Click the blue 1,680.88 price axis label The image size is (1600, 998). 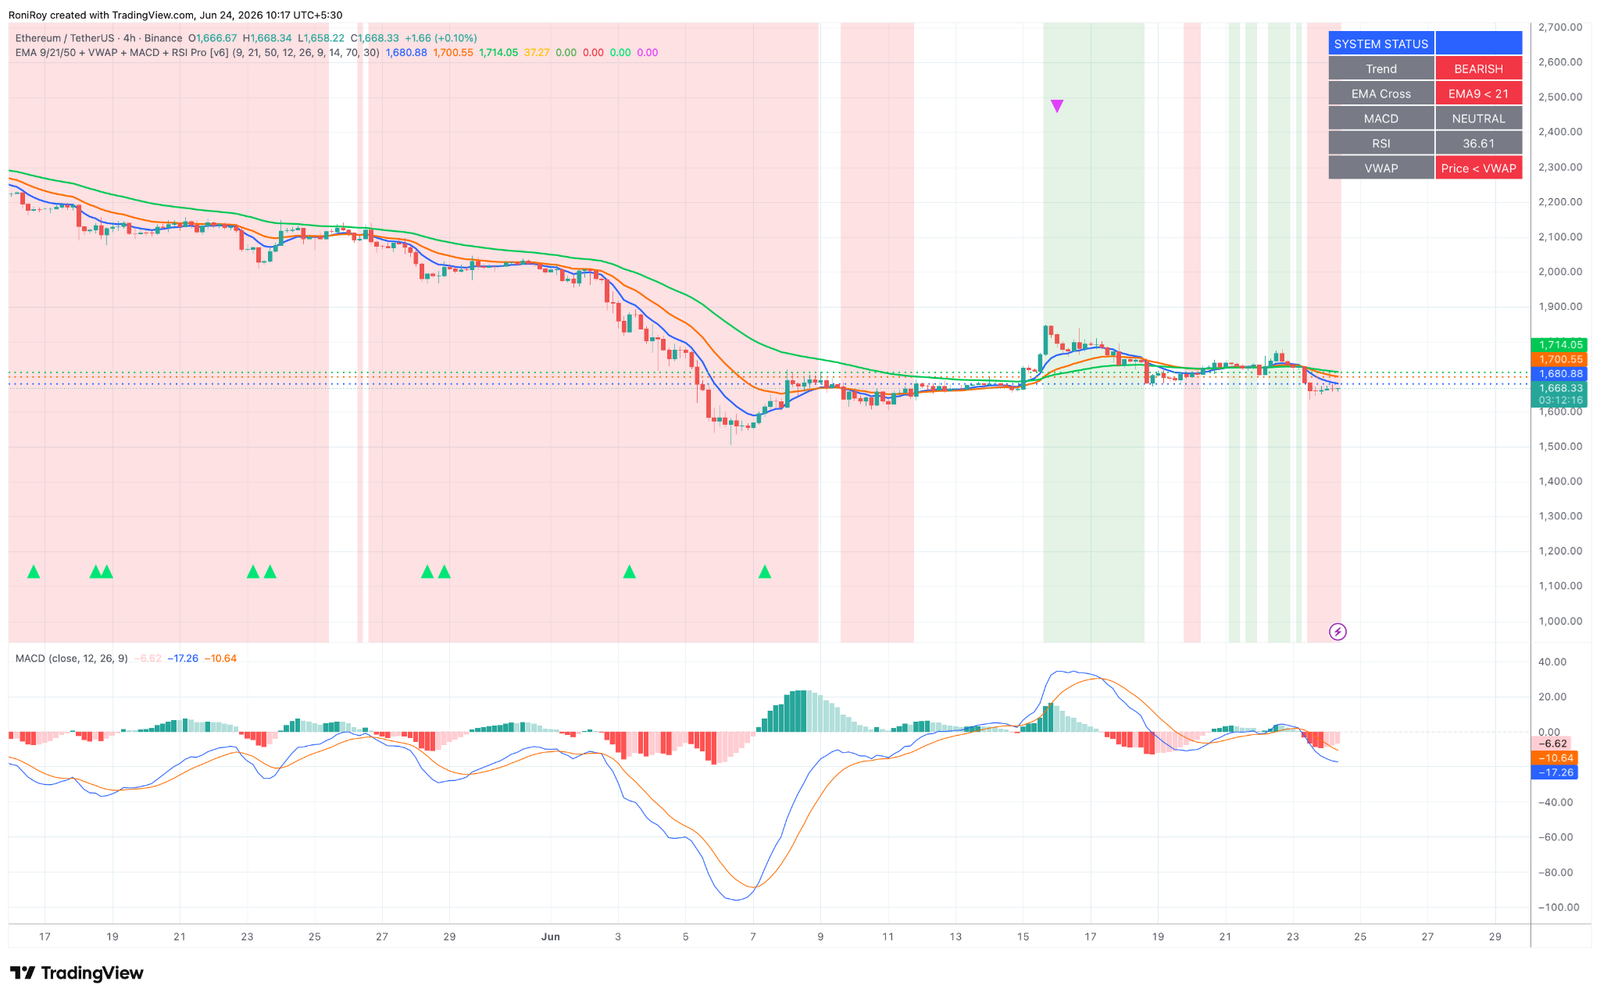(1559, 374)
